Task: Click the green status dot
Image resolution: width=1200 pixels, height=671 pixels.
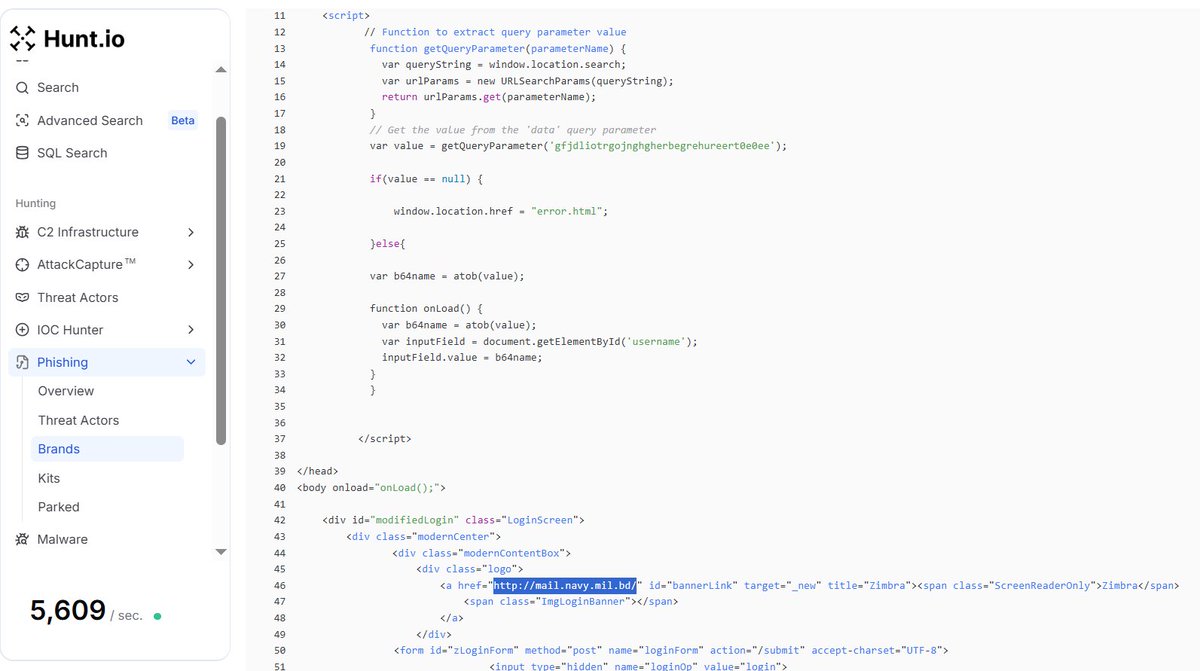Action: 157,616
